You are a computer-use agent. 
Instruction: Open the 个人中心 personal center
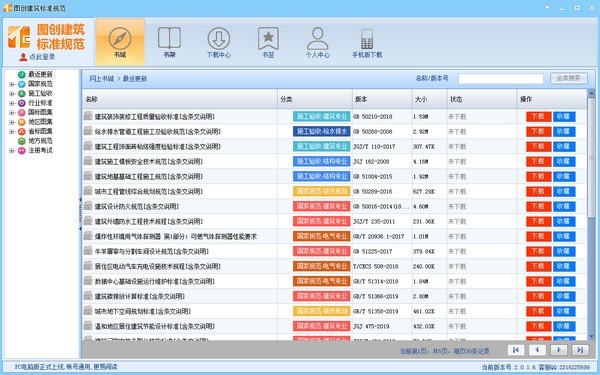coord(318,42)
